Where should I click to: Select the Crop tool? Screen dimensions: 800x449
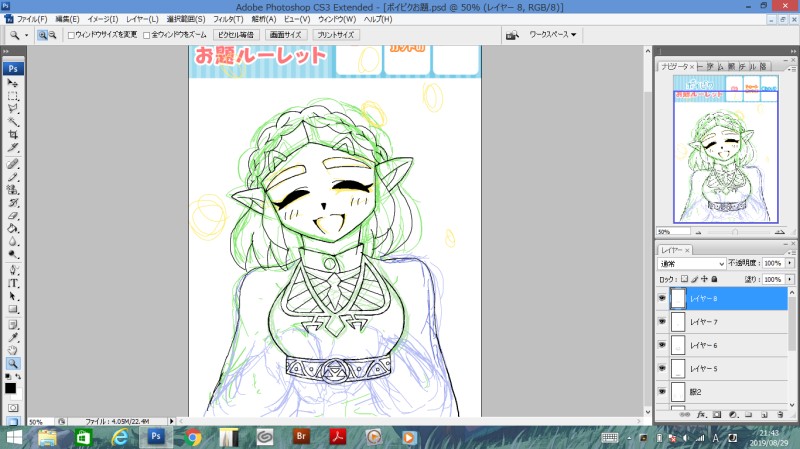click(x=13, y=135)
